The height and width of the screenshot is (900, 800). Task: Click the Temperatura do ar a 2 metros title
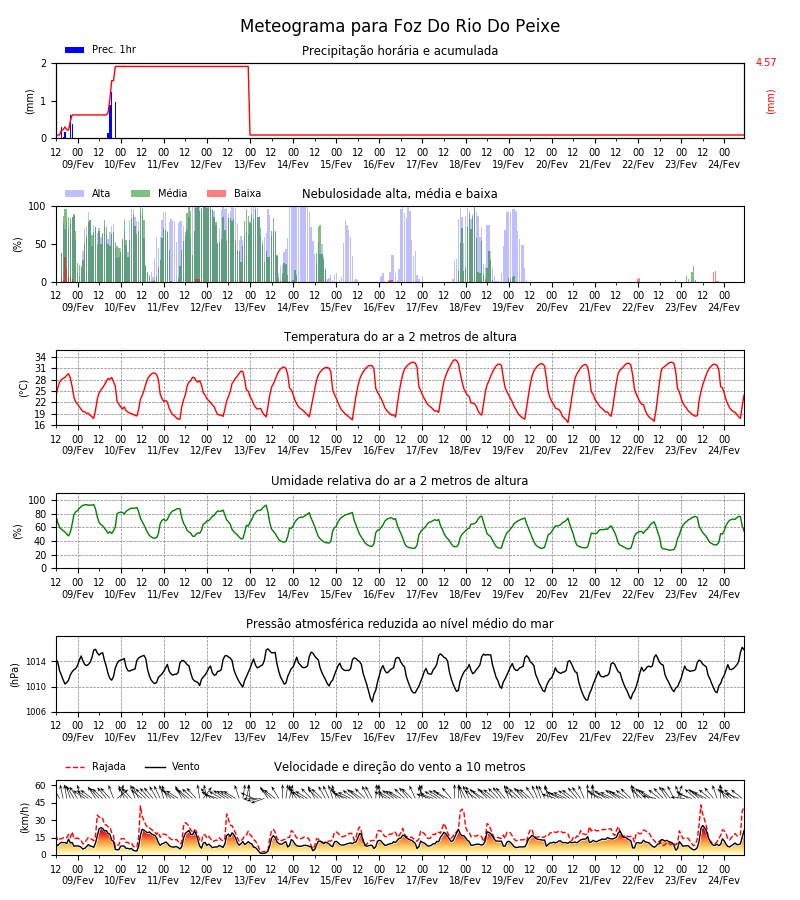(x=400, y=336)
